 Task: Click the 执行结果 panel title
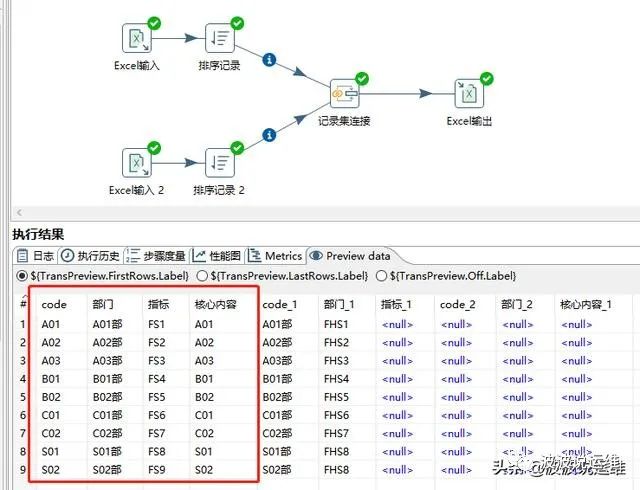tap(38, 234)
